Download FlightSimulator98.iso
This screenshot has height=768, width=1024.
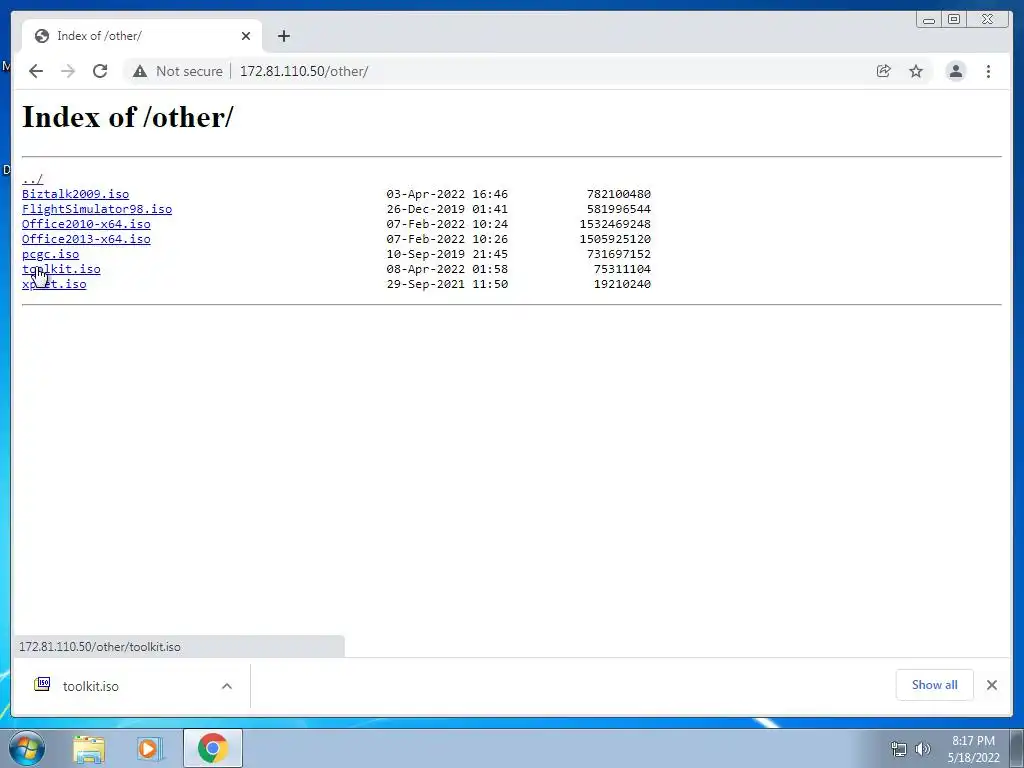[x=97, y=209]
